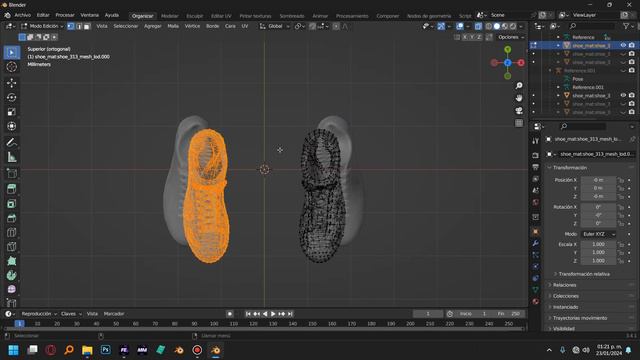
Task: Activate the Measure tool
Action: [x=11, y=157]
